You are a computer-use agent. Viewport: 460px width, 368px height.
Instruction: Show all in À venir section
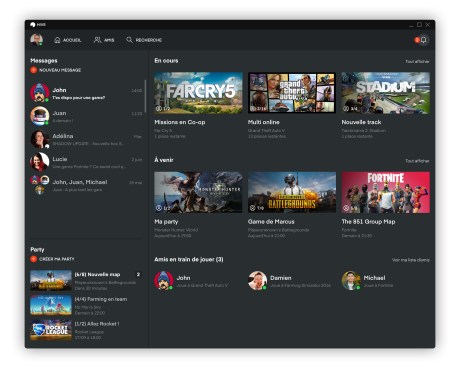(x=417, y=161)
